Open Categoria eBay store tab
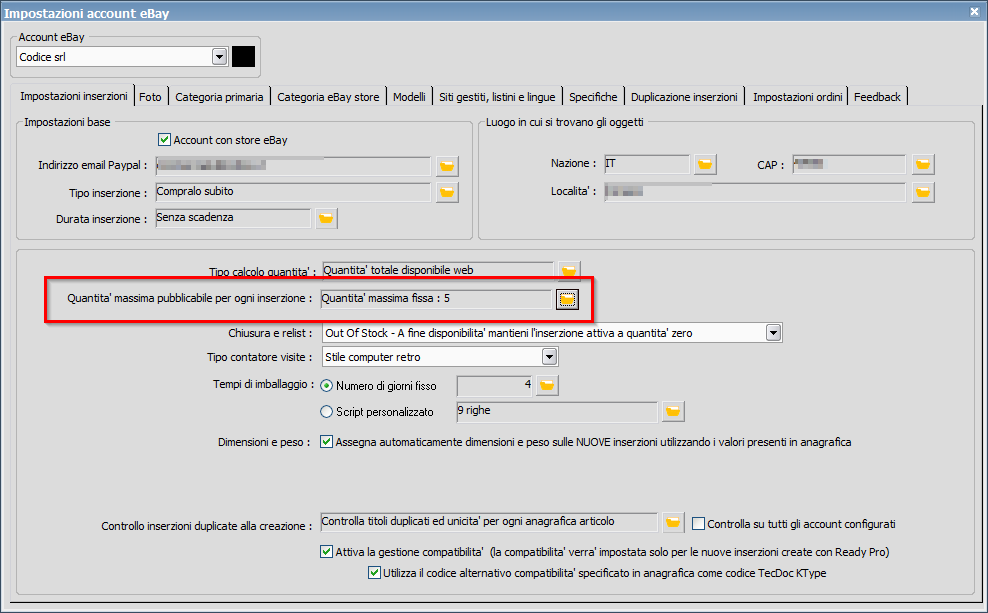Viewport: 988px width, 613px height. 328,97
